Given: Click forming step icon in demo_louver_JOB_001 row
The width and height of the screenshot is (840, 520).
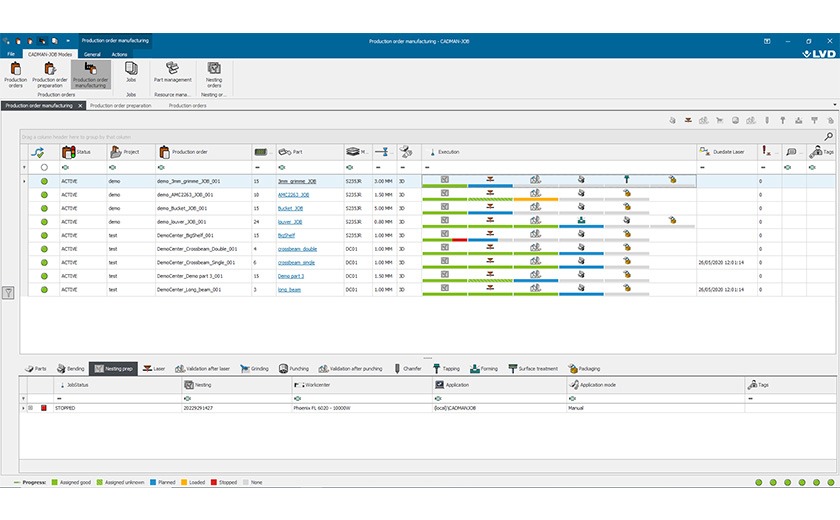Looking at the screenshot, I should tap(581, 220).
